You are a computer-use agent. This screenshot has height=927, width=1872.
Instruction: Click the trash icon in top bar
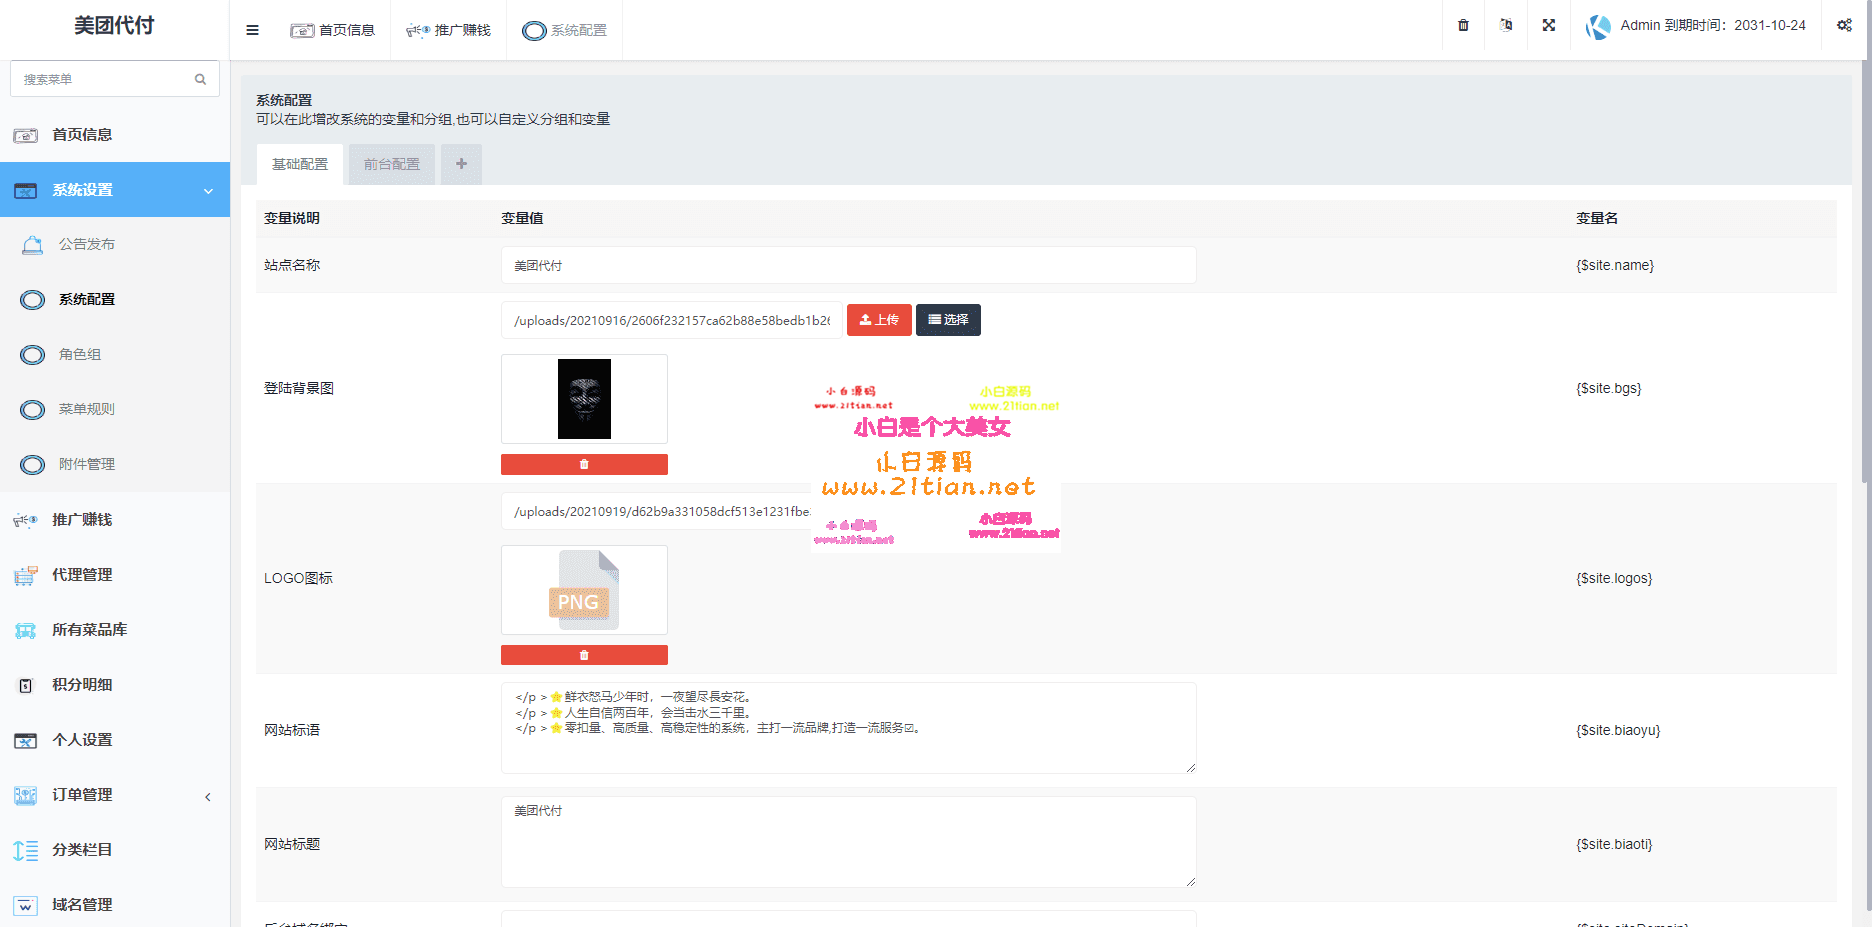pyautogui.click(x=1463, y=26)
